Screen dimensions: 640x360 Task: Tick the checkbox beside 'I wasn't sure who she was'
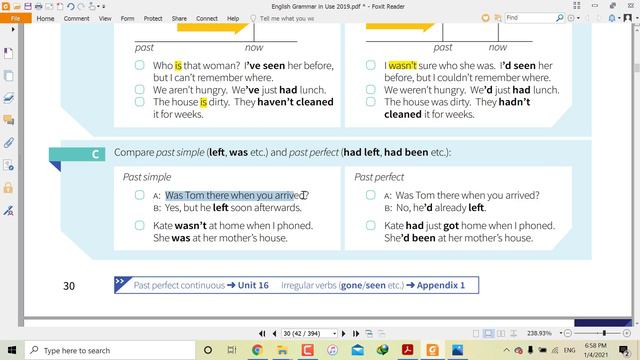coord(371,65)
